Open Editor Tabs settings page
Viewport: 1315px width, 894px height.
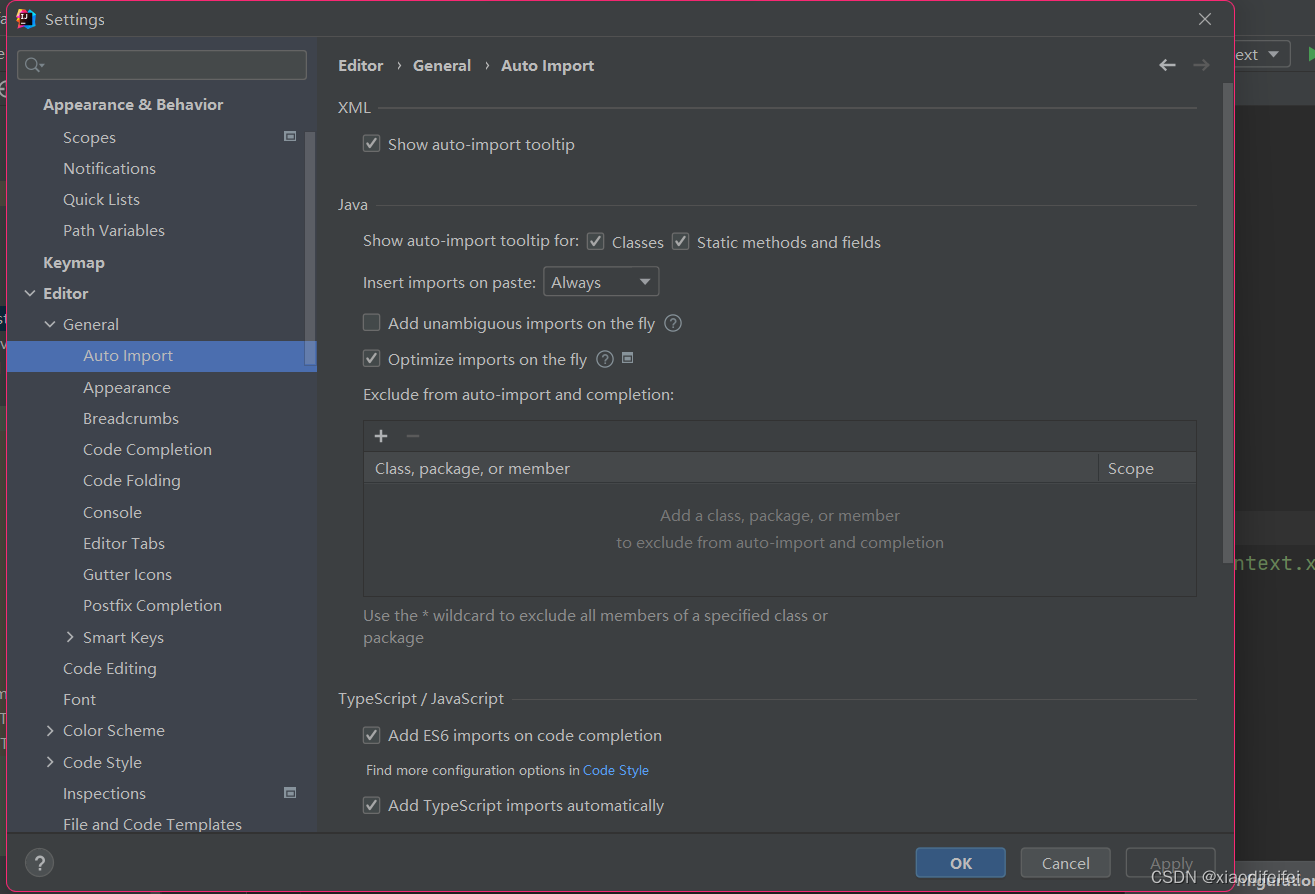pyautogui.click(x=124, y=543)
